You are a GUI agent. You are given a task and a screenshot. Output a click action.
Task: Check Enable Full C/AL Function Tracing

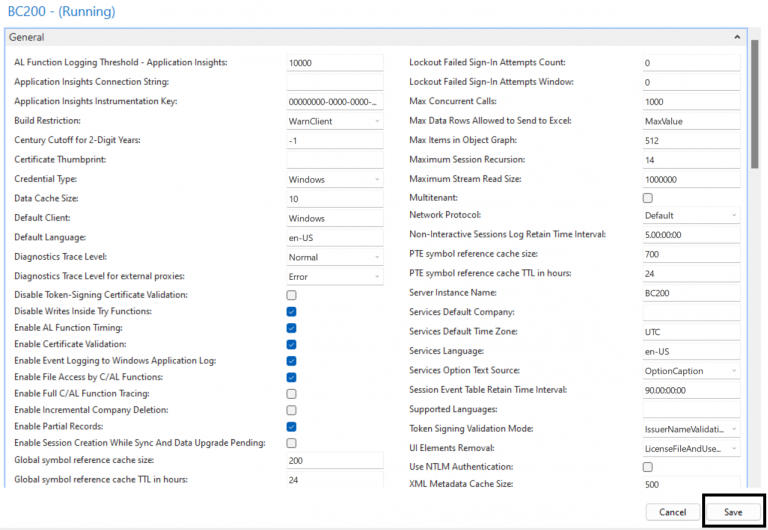[292, 394]
